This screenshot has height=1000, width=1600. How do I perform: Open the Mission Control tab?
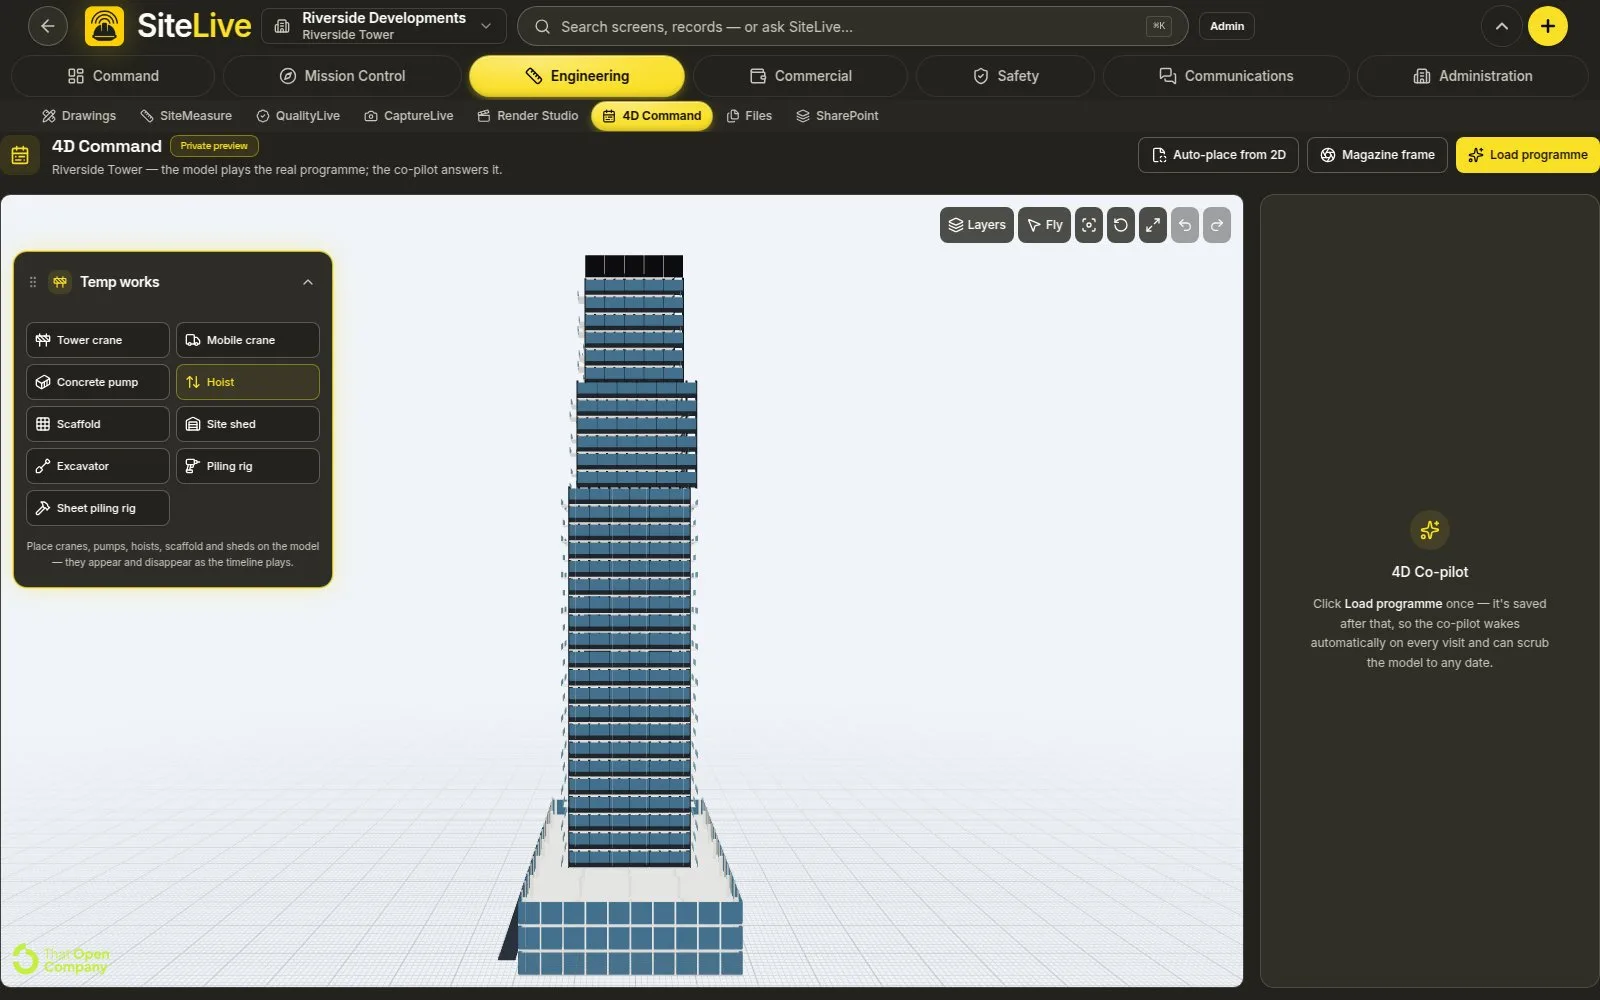click(x=342, y=76)
